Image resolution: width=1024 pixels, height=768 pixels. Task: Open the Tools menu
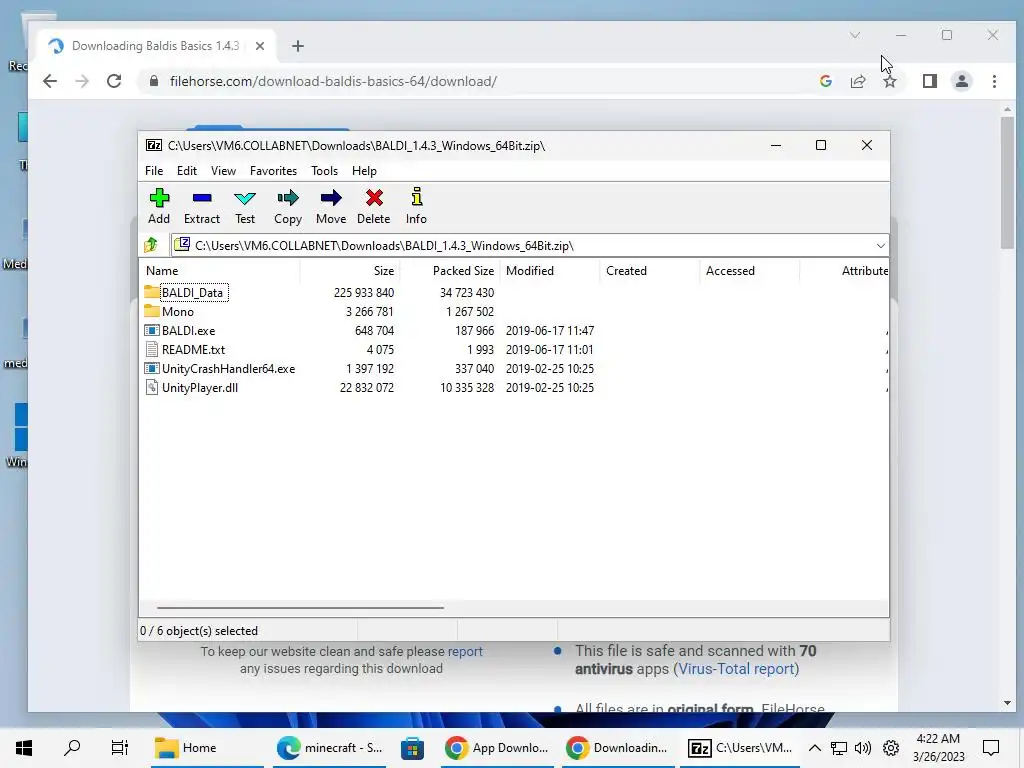[325, 171]
